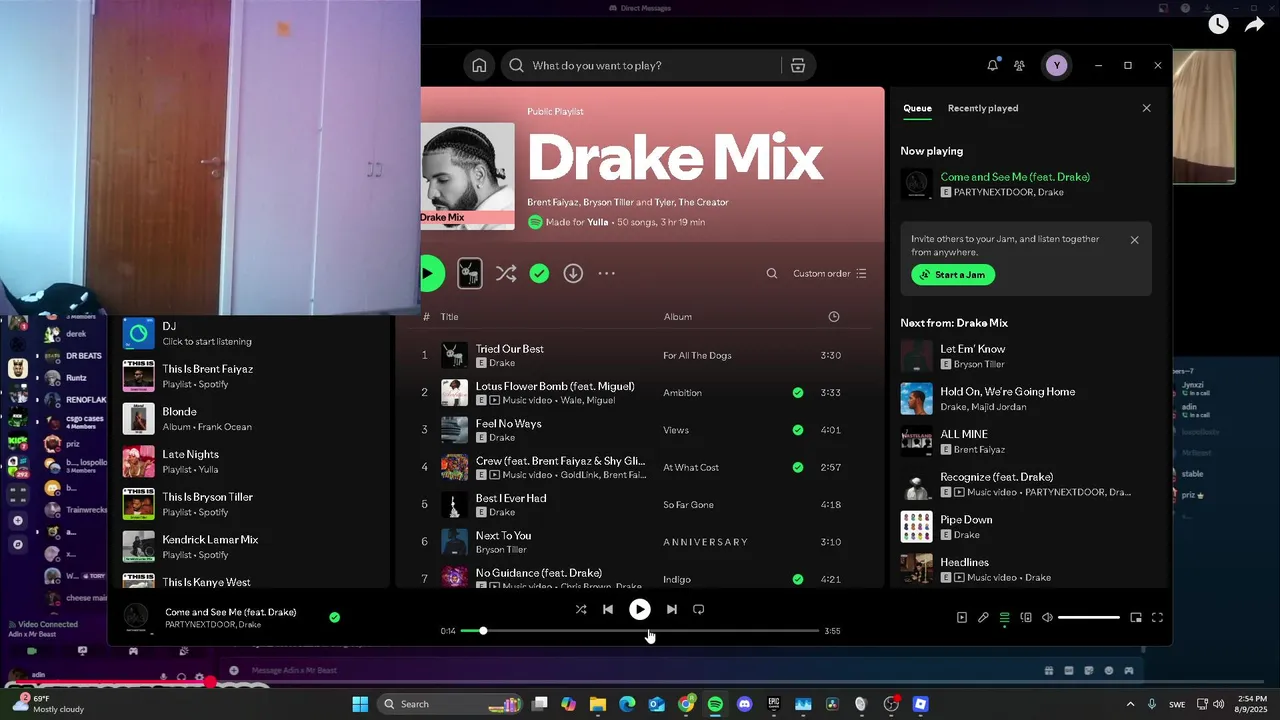Open Kendrick Lamar Mix in library
Image resolution: width=1280 pixels, height=720 pixels.
pos(248,546)
